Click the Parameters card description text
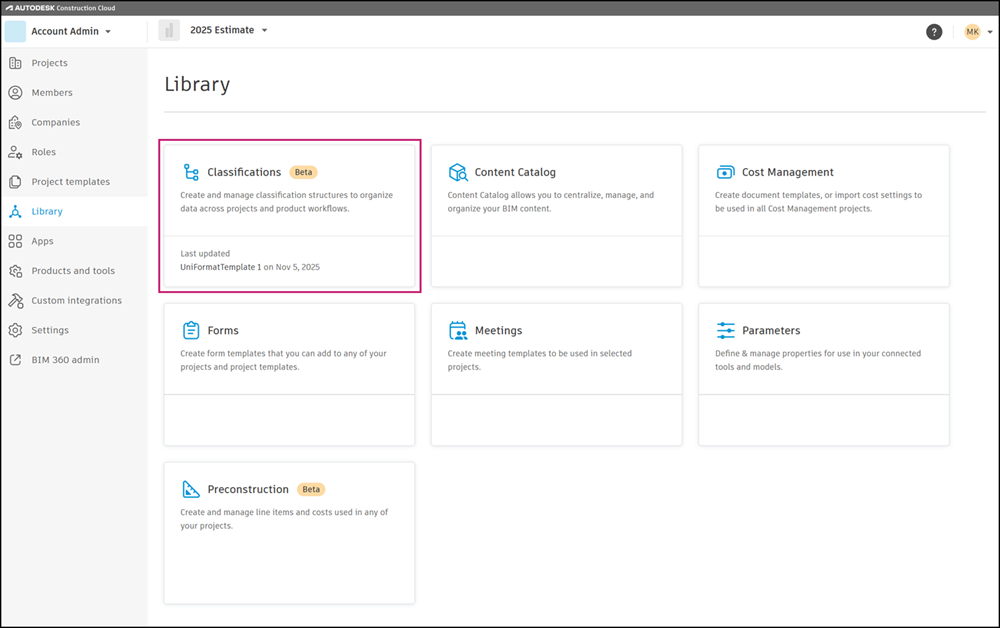Viewport: 1000px width, 628px height. tap(818, 360)
